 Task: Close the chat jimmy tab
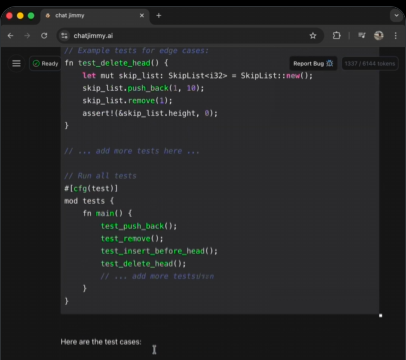[x=142, y=15]
